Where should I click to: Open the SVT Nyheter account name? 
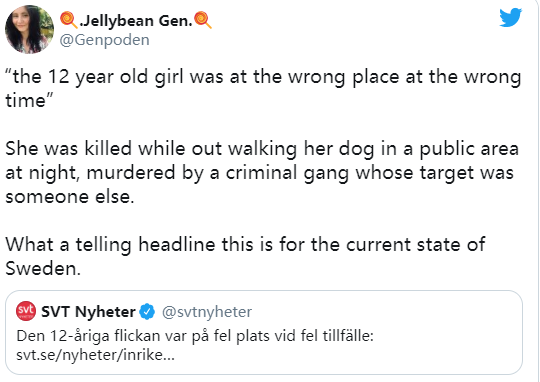[x=89, y=312]
